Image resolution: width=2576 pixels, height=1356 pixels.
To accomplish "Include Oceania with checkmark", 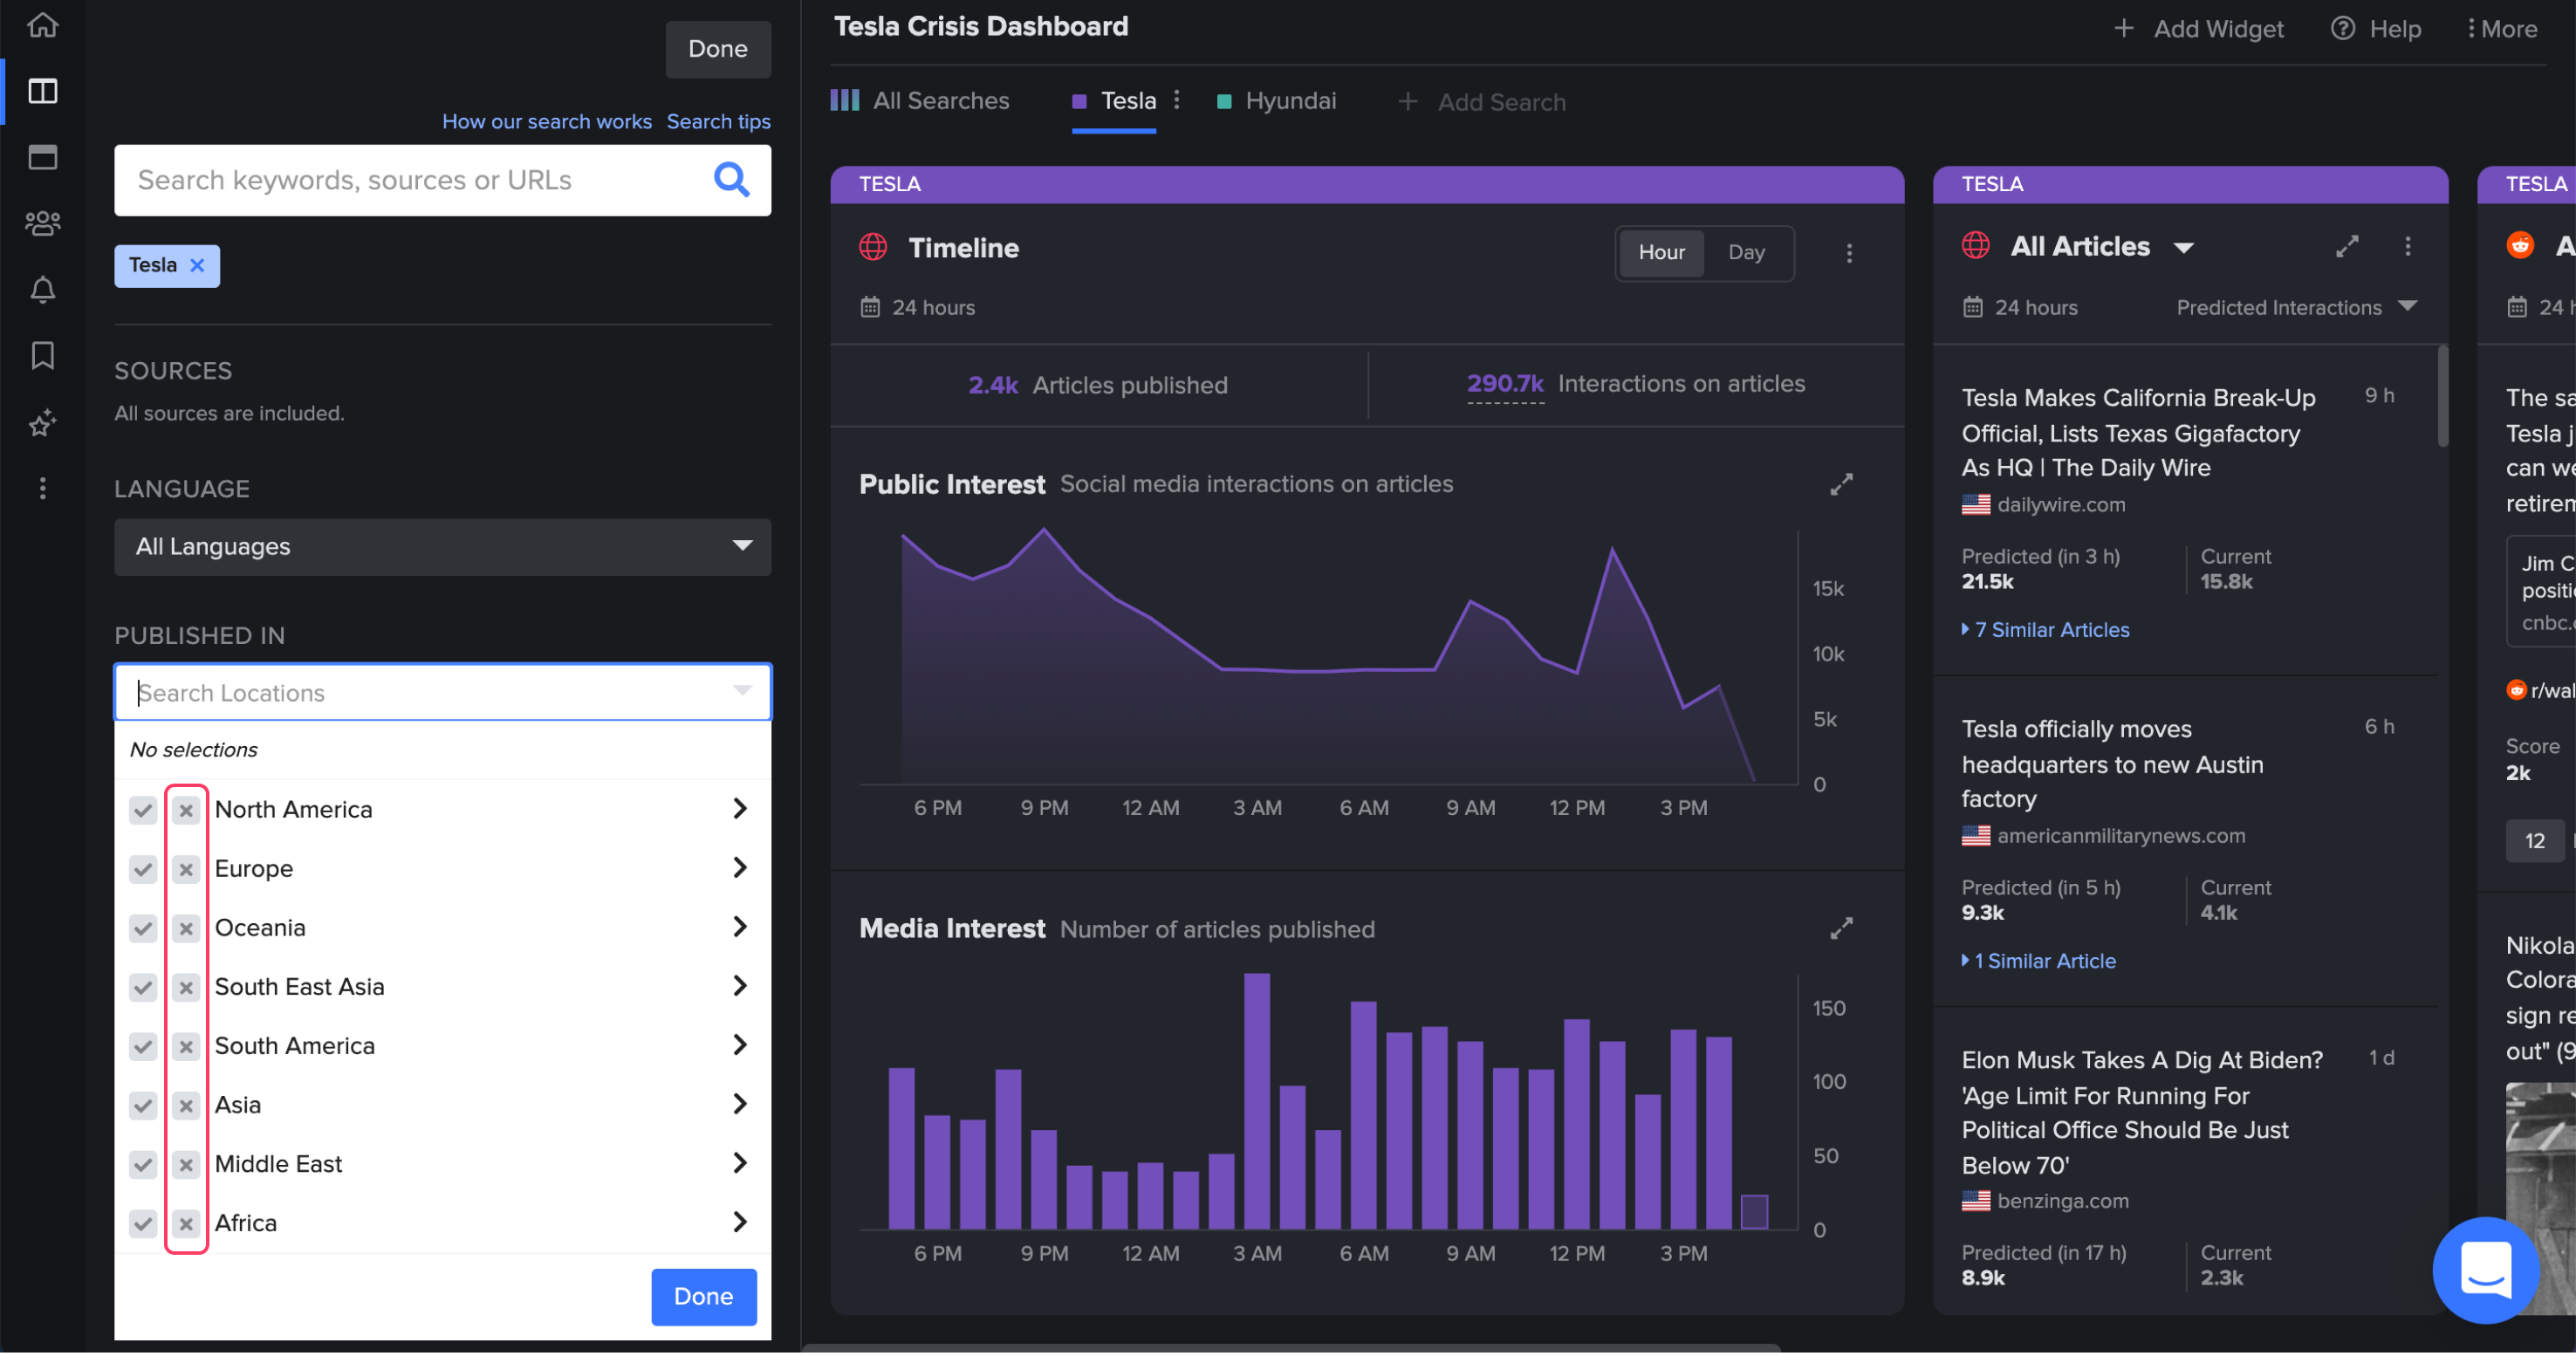I will [143, 929].
